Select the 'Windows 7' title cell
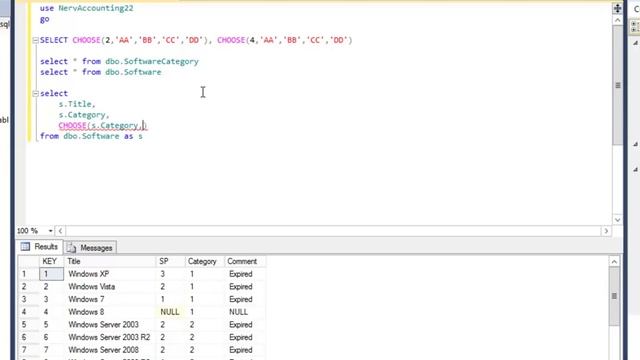This screenshot has width=640, height=360. coord(110,299)
